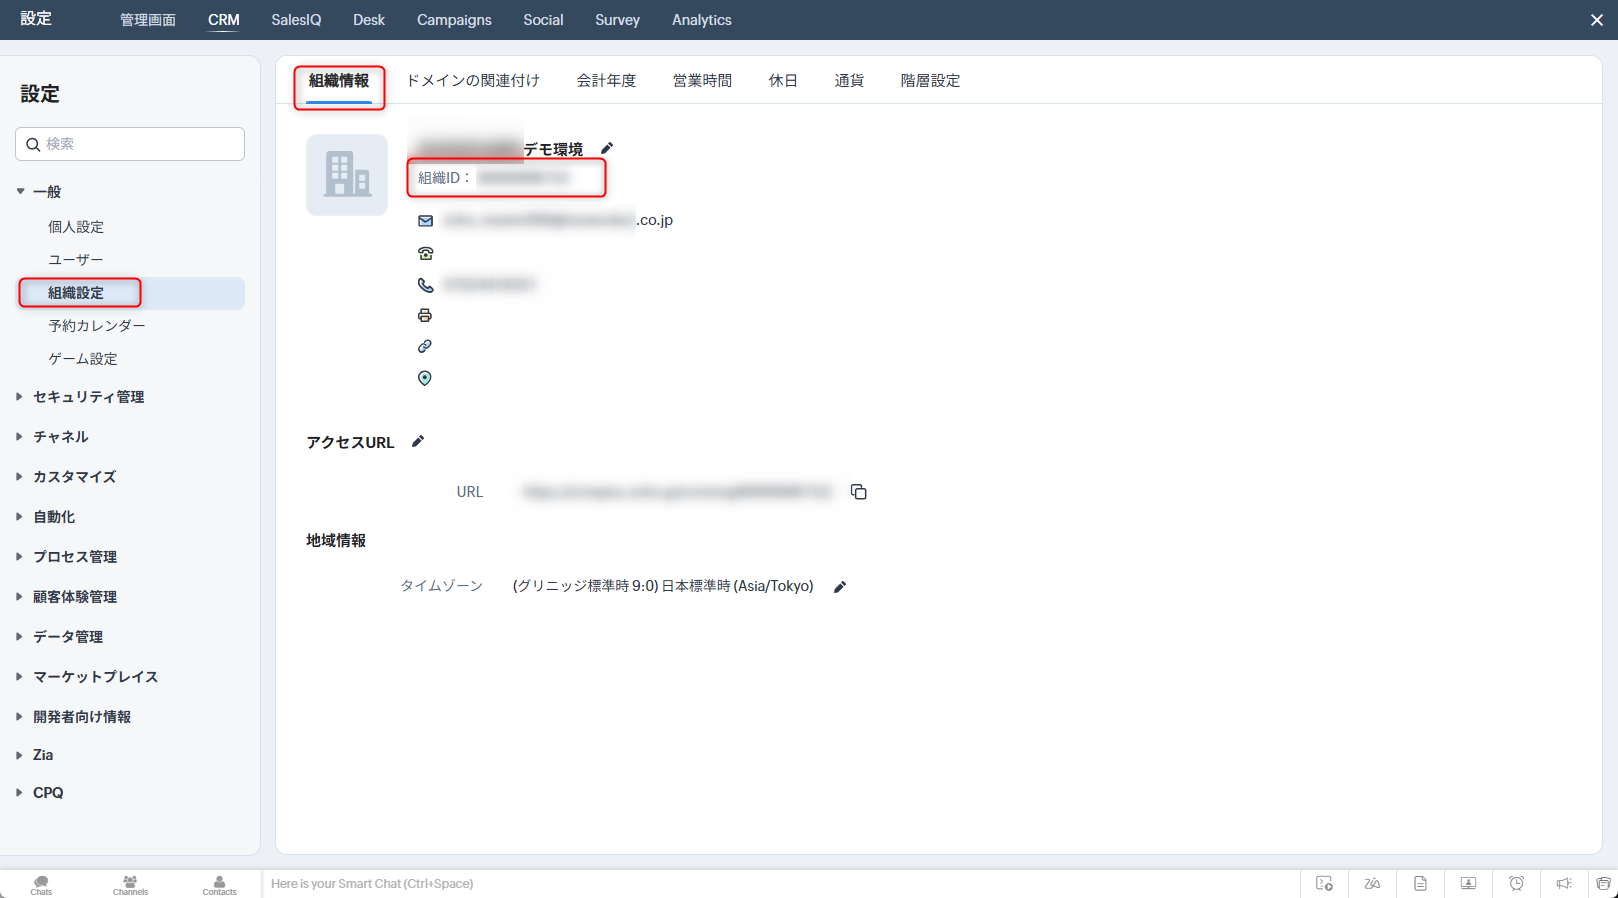
Task: Click the megaphone announcements icon
Action: (x=1564, y=884)
